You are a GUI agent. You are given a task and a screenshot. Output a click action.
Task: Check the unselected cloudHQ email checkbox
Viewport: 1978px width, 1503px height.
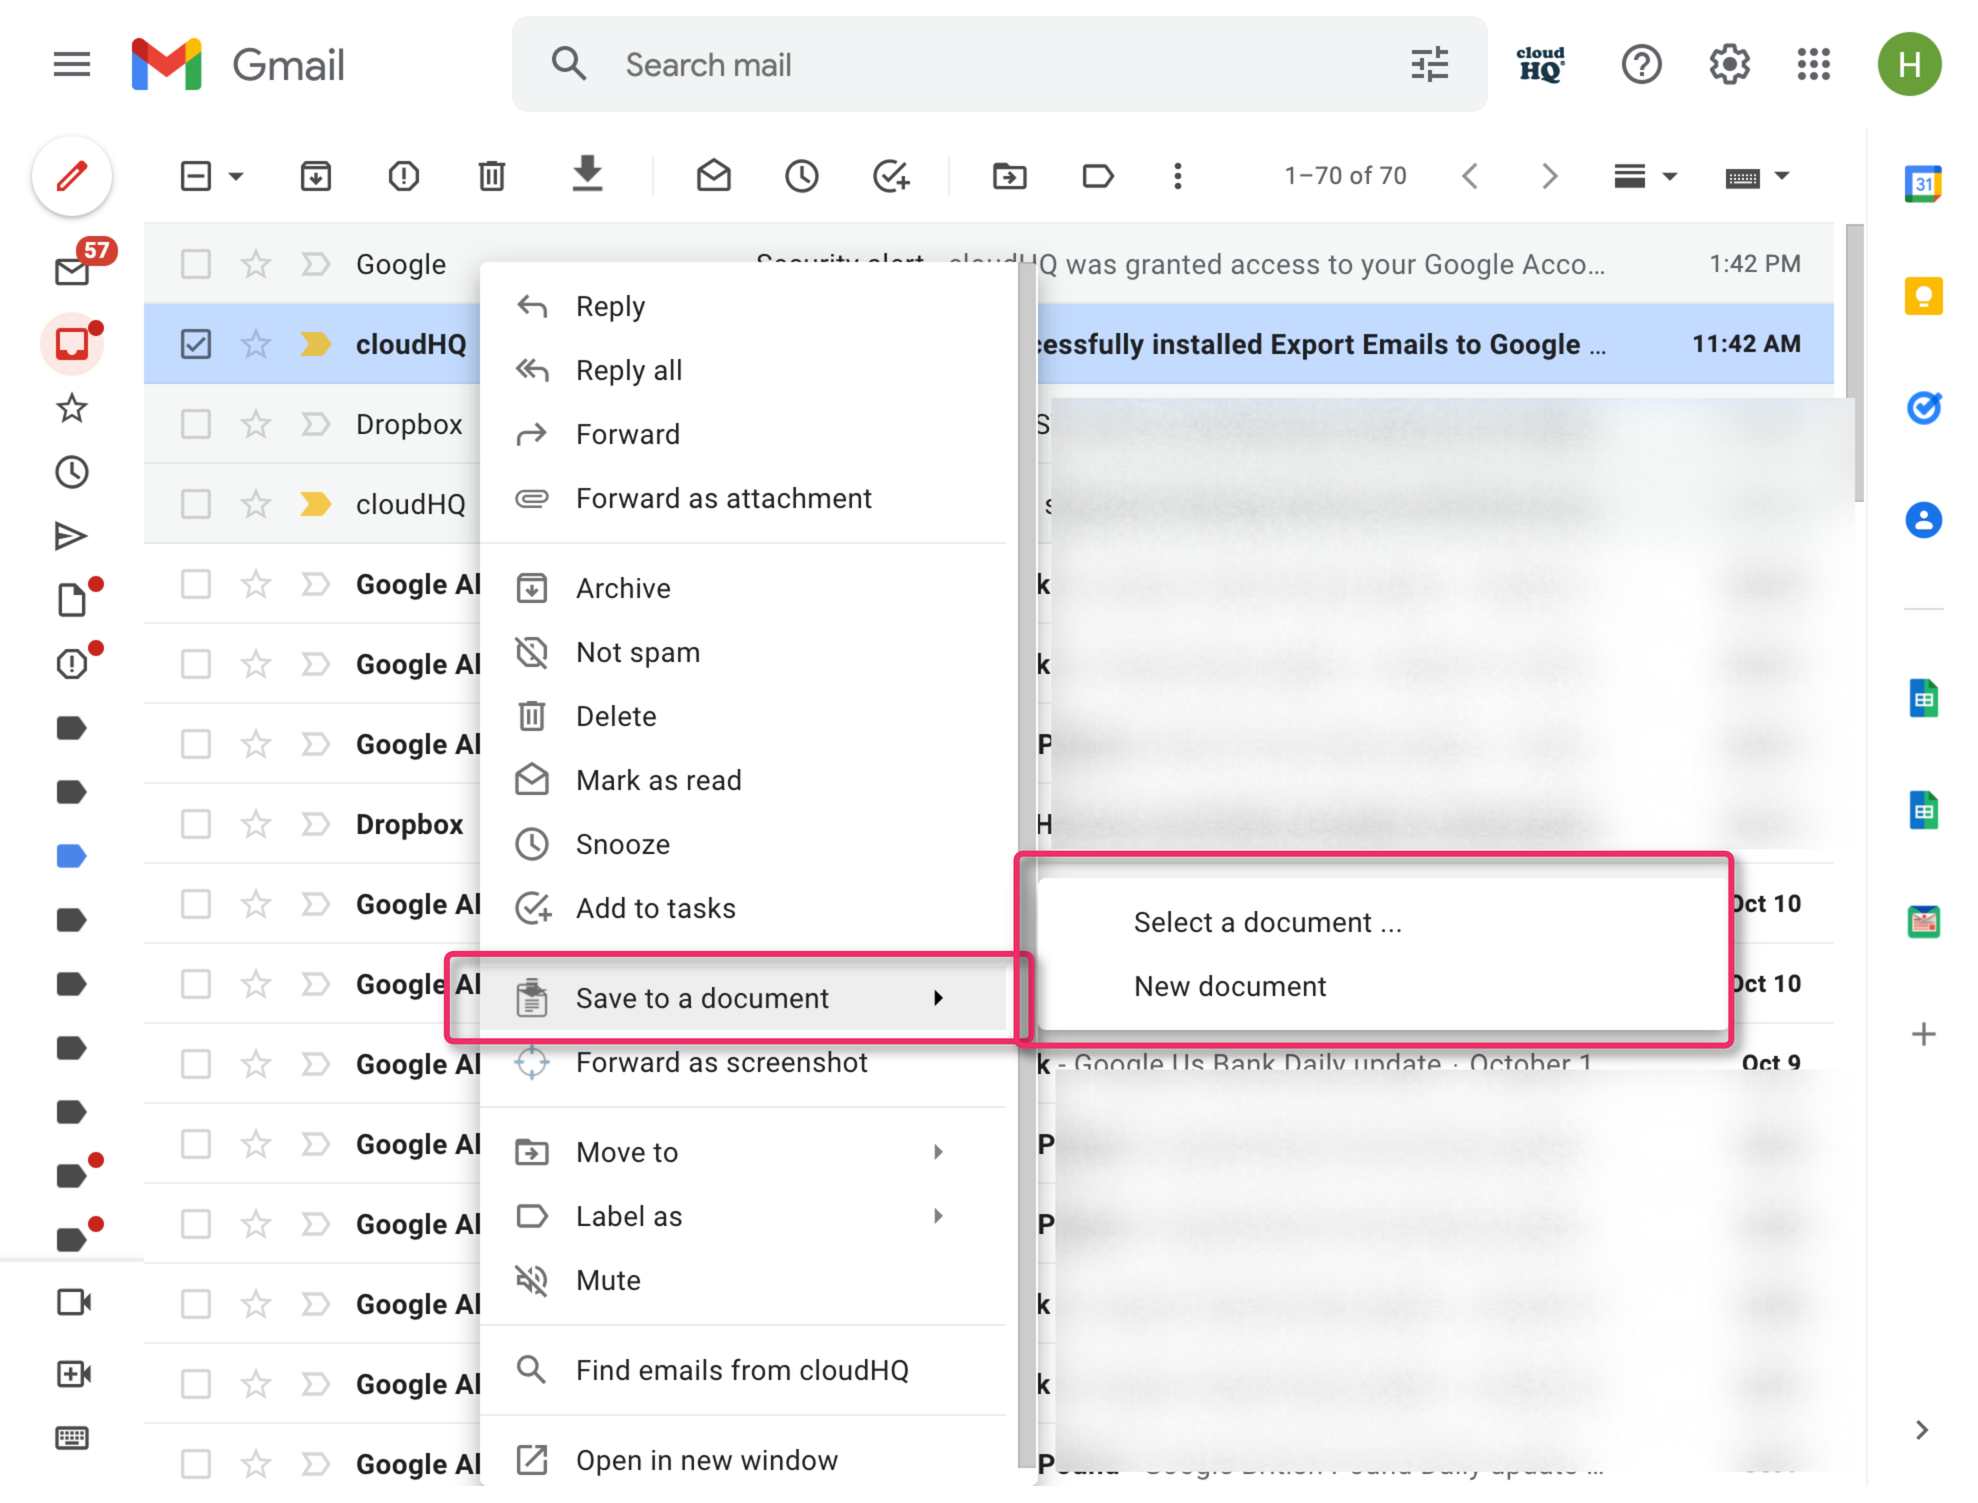point(196,504)
